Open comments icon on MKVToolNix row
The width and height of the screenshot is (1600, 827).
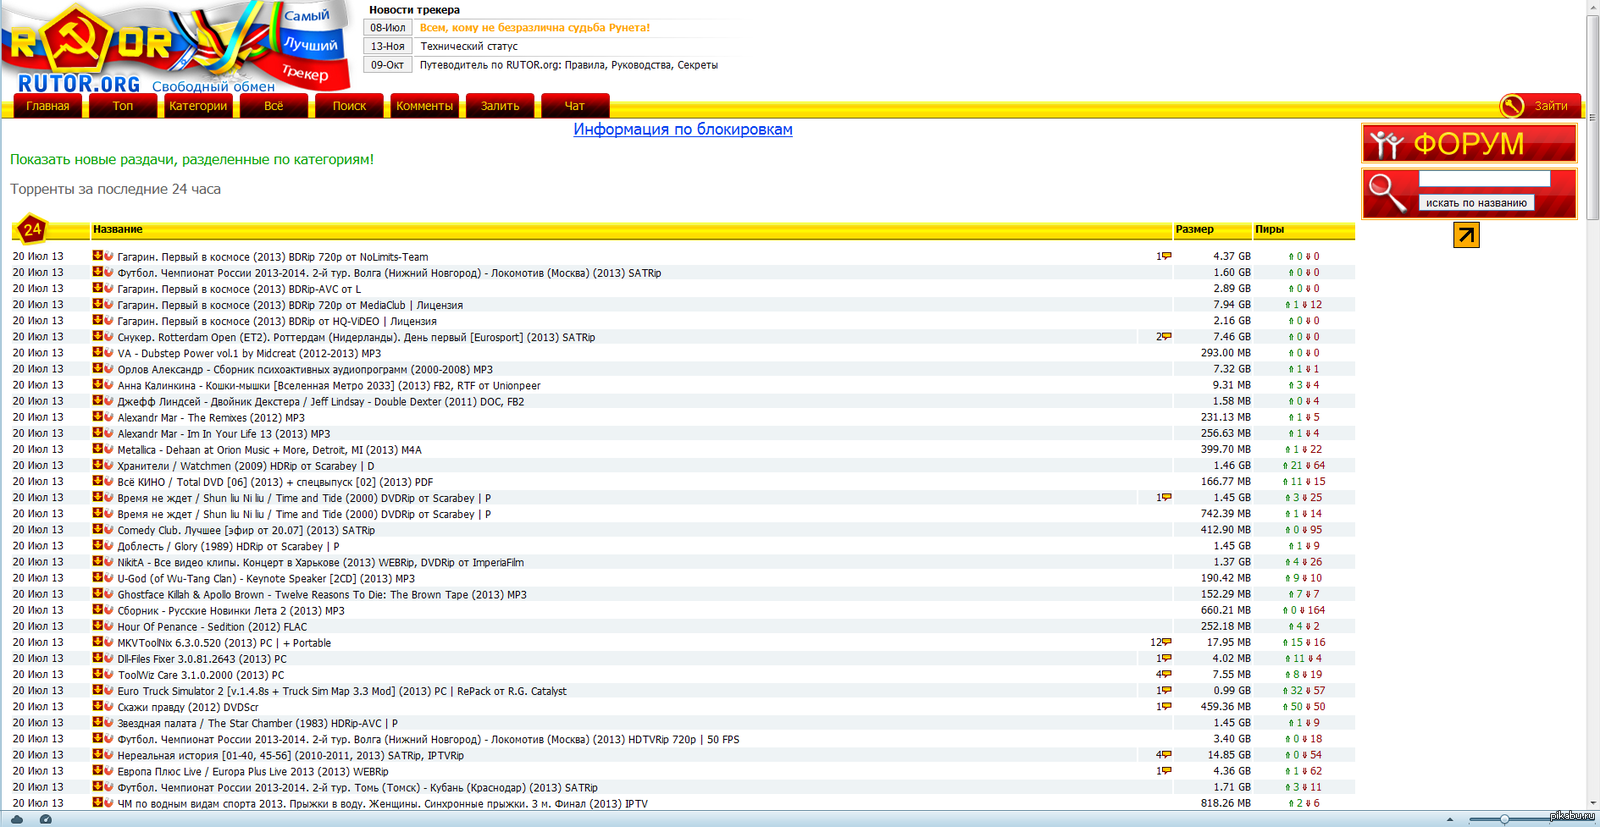(x=1166, y=642)
